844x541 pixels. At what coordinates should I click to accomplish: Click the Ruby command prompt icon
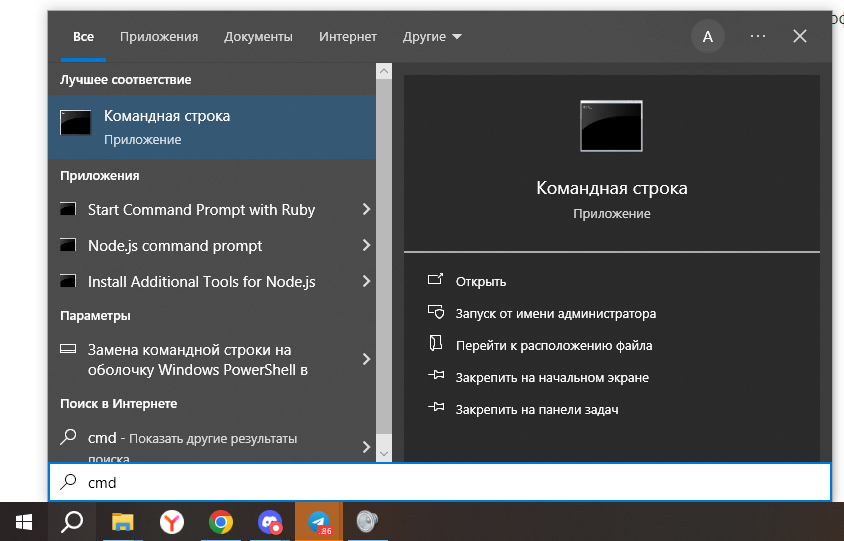coord(68,209)
